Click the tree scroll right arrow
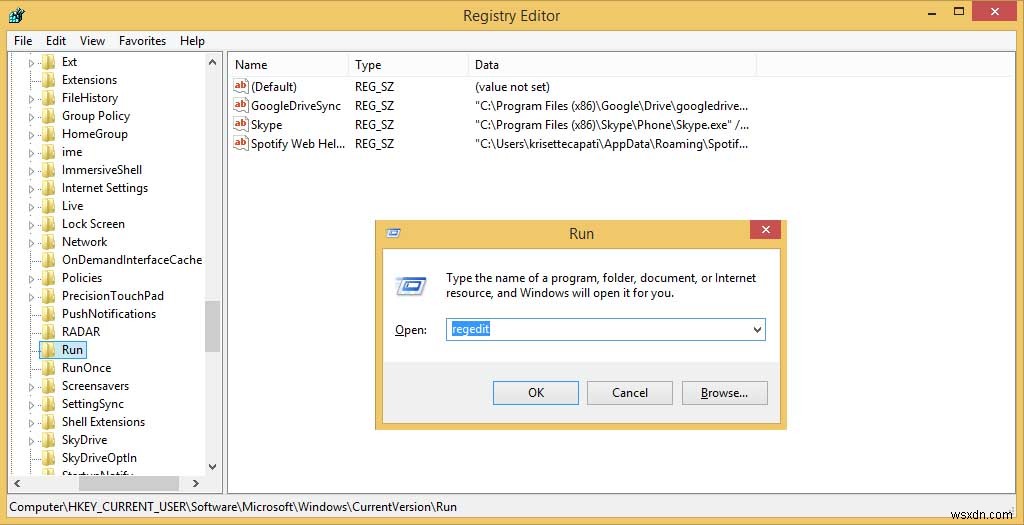The image size is (1024, 525). pos(196,484)
